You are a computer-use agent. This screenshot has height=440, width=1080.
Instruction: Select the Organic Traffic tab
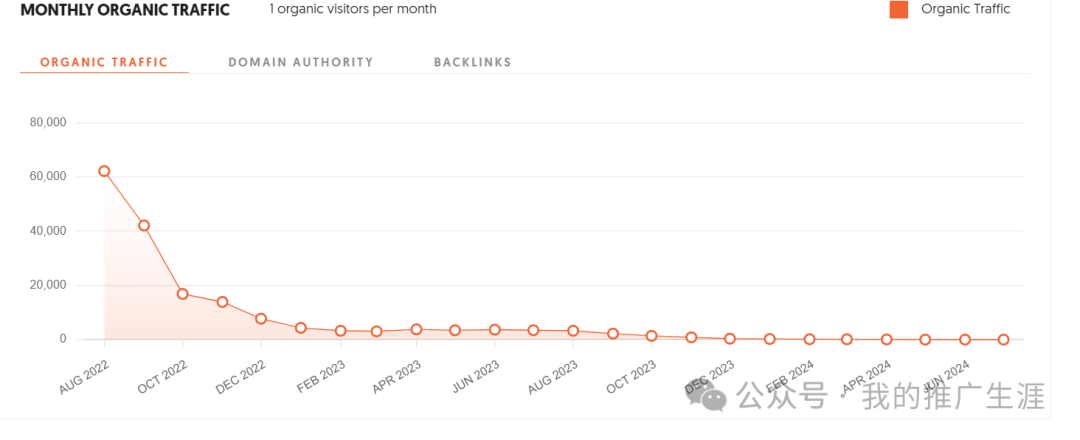pos(104,62)
